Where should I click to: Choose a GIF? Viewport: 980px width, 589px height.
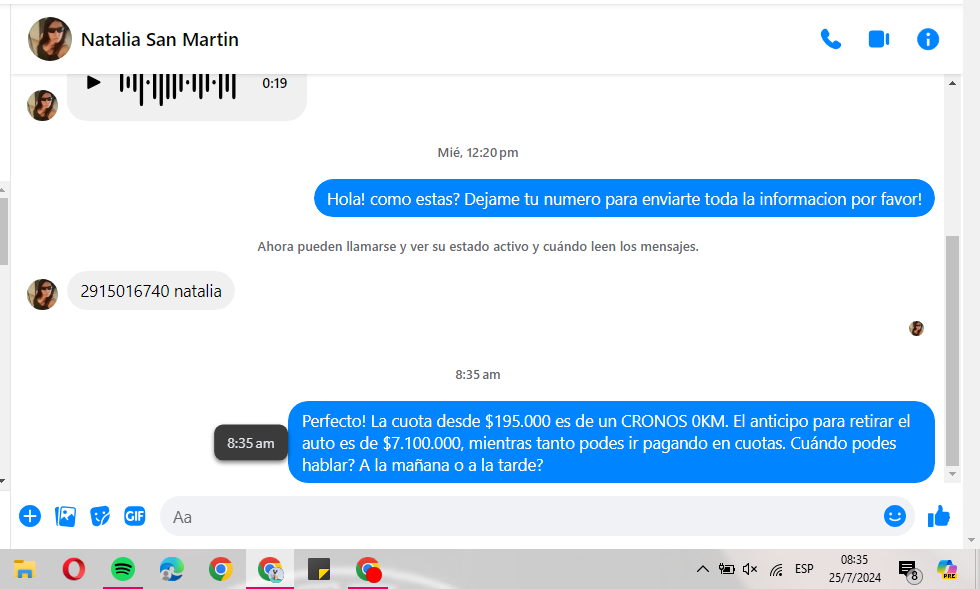click(134, 516)
